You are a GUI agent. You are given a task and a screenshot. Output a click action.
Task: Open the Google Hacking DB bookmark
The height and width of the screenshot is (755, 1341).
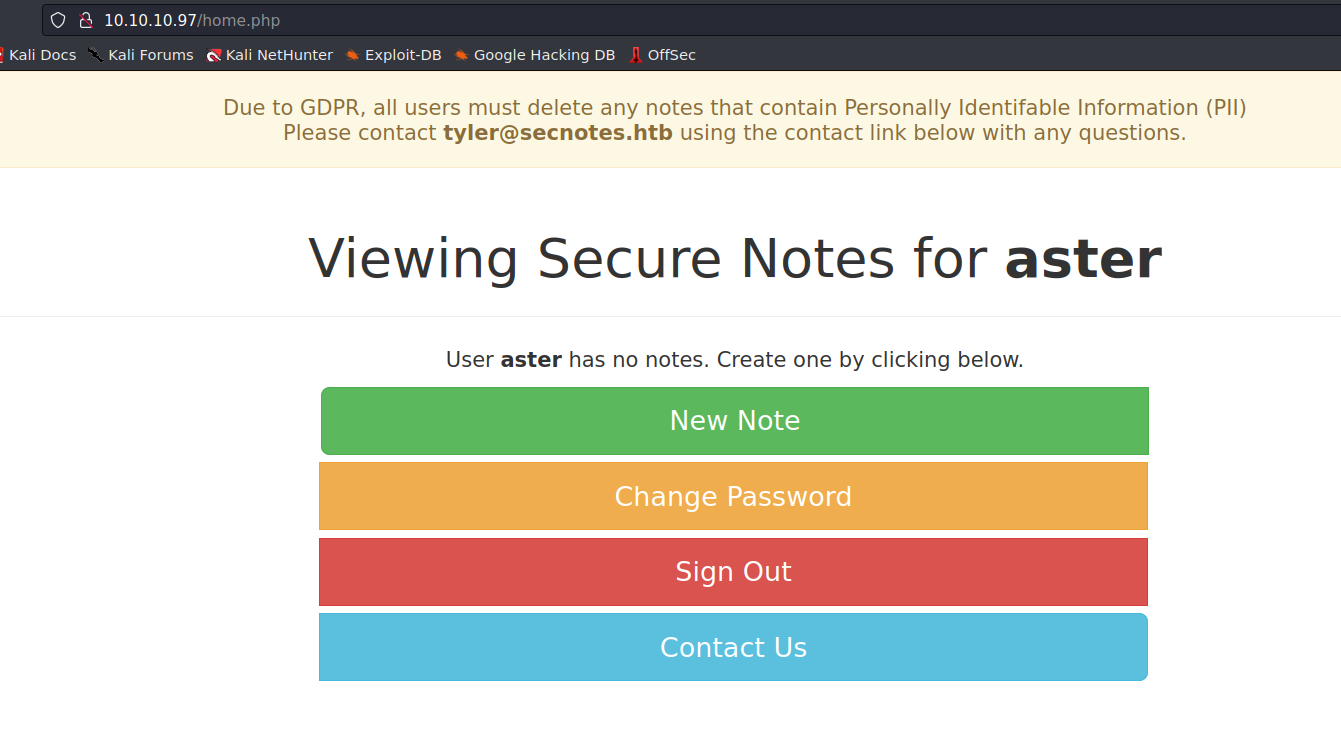(x=534, y=55)
